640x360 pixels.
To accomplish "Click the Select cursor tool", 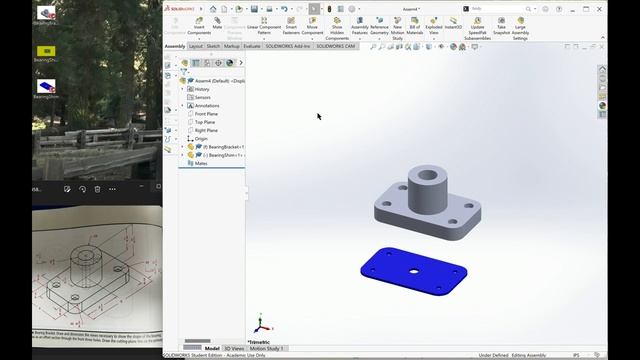I will (x=314, y=9).
